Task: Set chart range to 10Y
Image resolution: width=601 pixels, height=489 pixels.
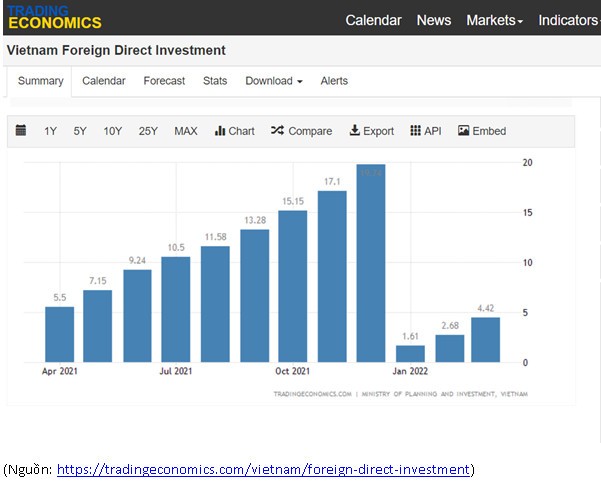Action: pos(112,131)
